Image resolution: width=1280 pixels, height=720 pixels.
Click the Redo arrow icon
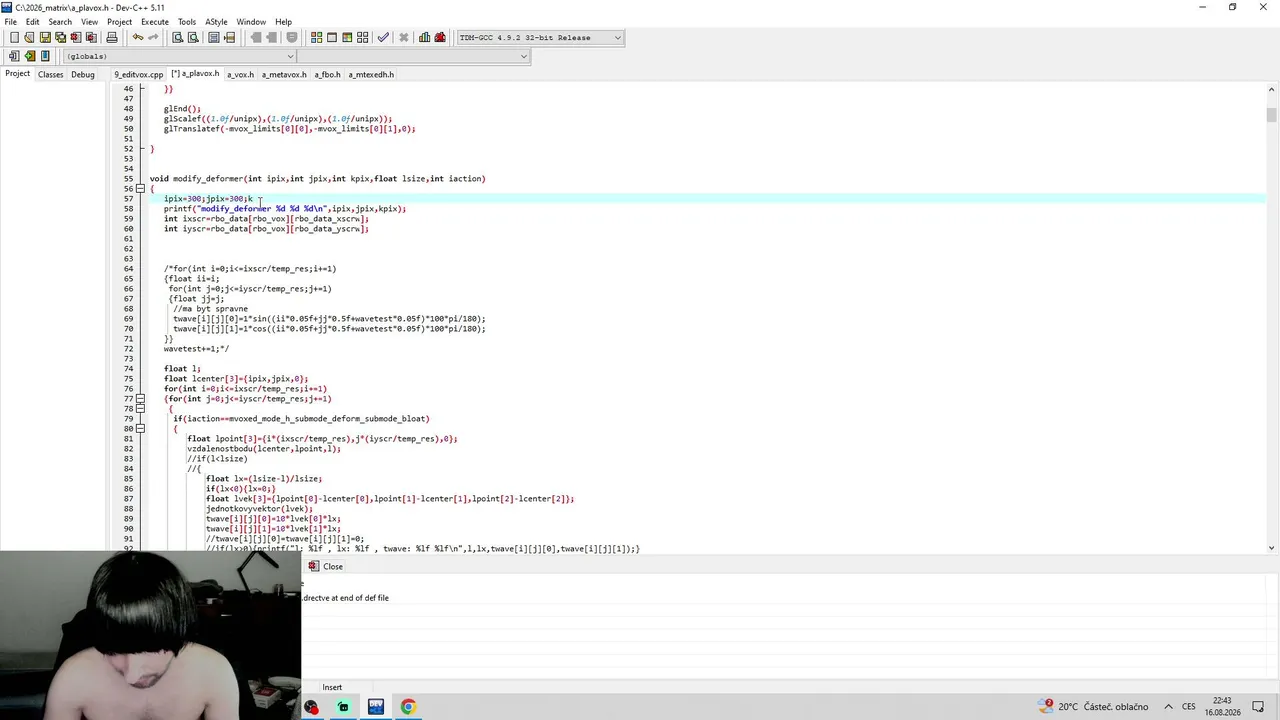153,38
